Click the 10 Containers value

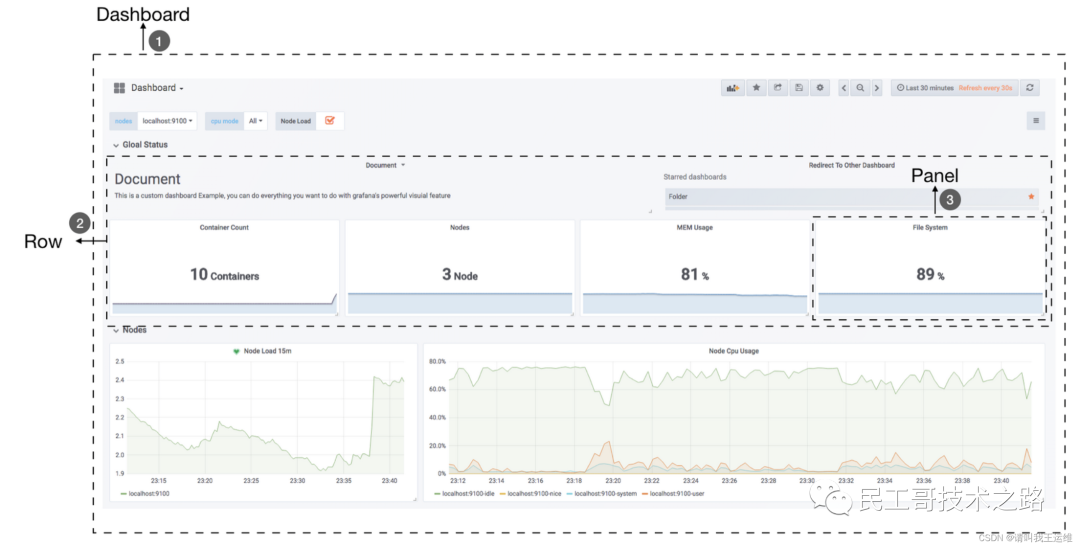coord(225,275)
